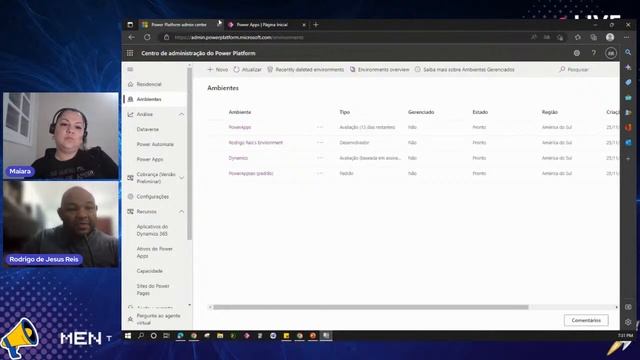Screen dimensions: 640x360
Task: Sort by Tipo column header
Action: click(344, 112)
